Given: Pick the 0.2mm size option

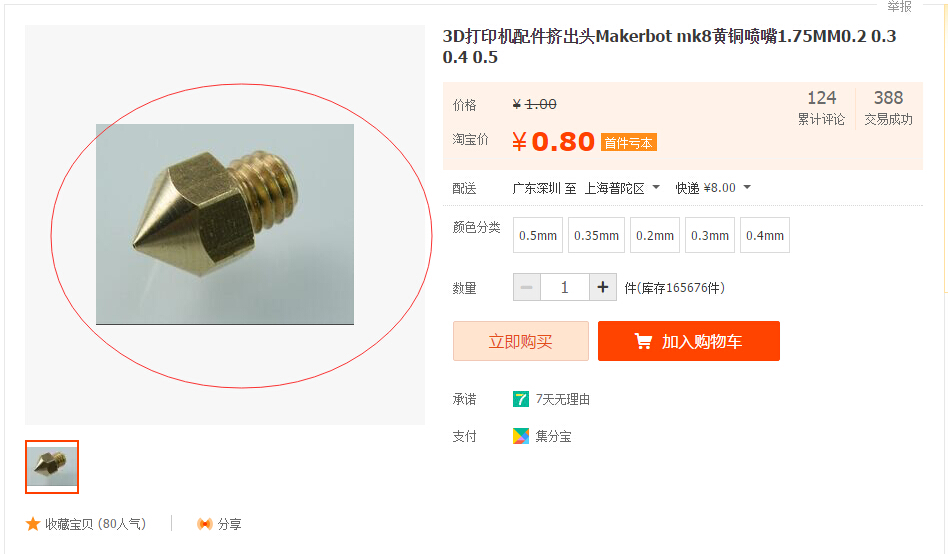Looking at the screenshot, I should pos(655,235).
